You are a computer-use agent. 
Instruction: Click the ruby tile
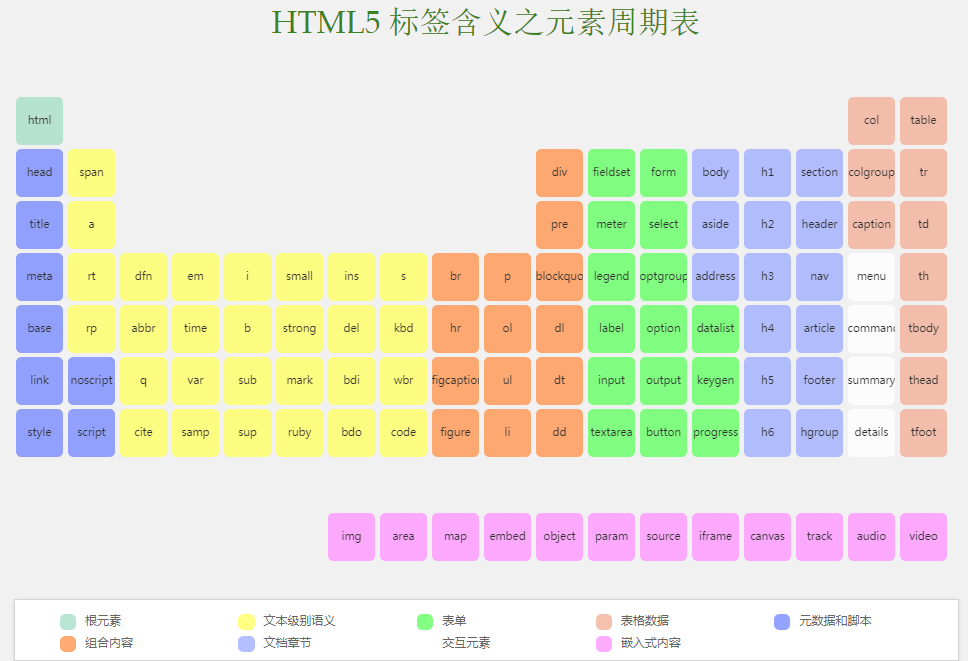click(x=299, y=433)
